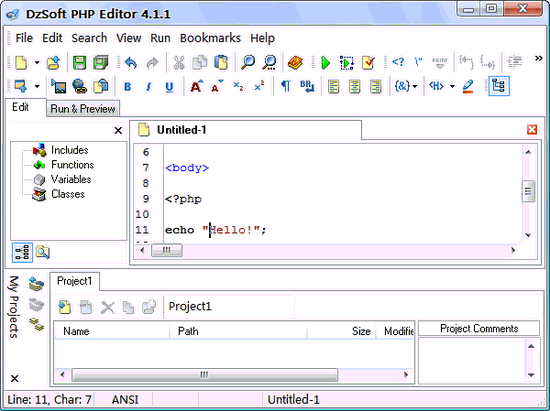Toggle superscript formatting
The image size is (550, 411).
259,86
